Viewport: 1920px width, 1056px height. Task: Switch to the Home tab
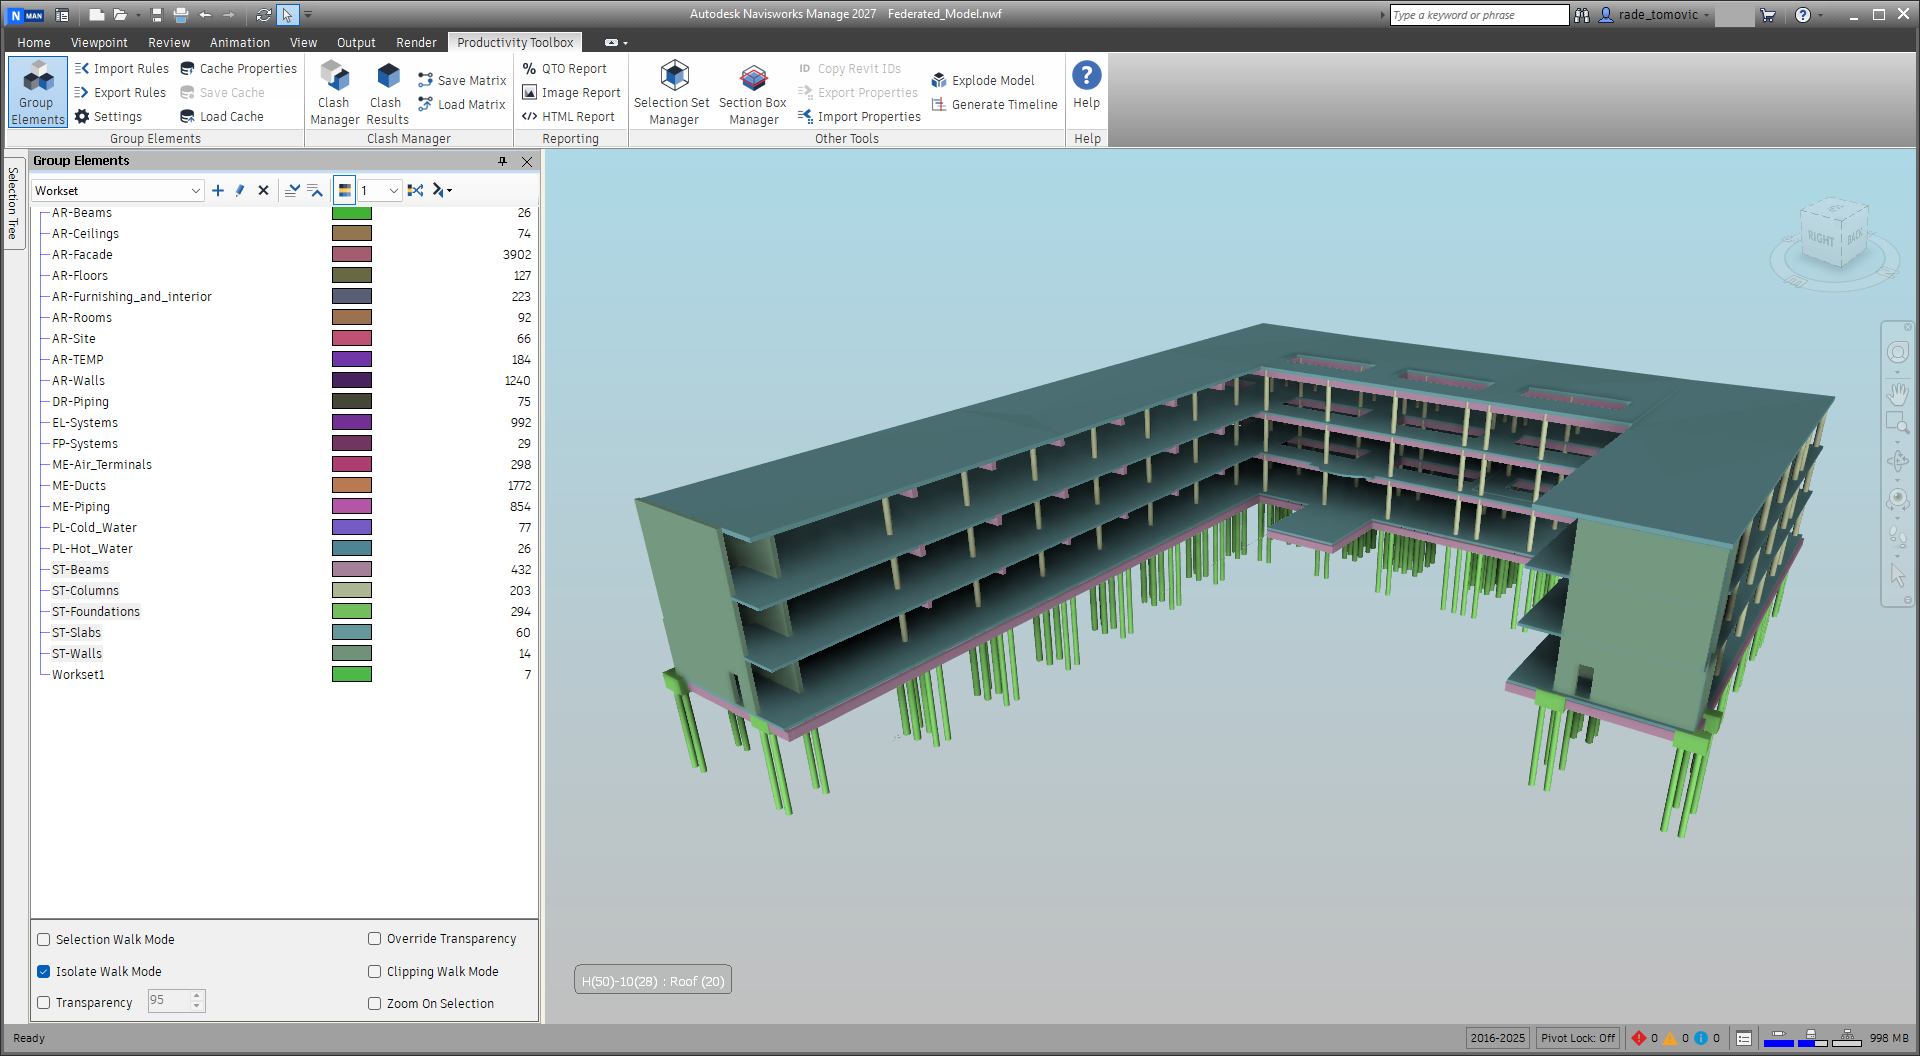click(x=34, y=42)
